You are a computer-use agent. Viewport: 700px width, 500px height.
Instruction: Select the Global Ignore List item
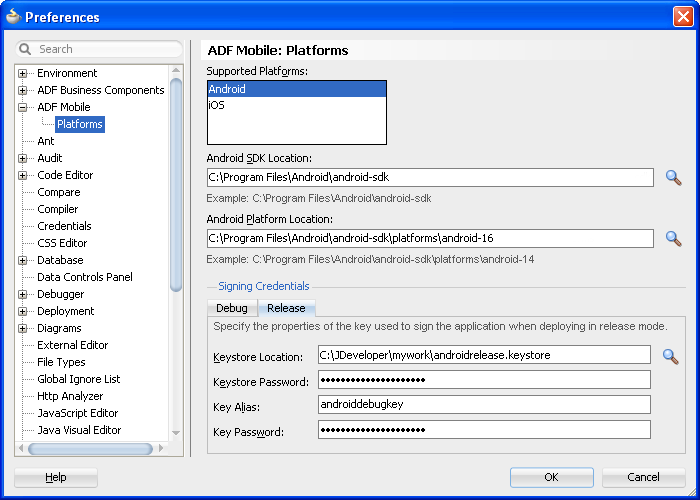pyautogui.click(x=79, y=379)
